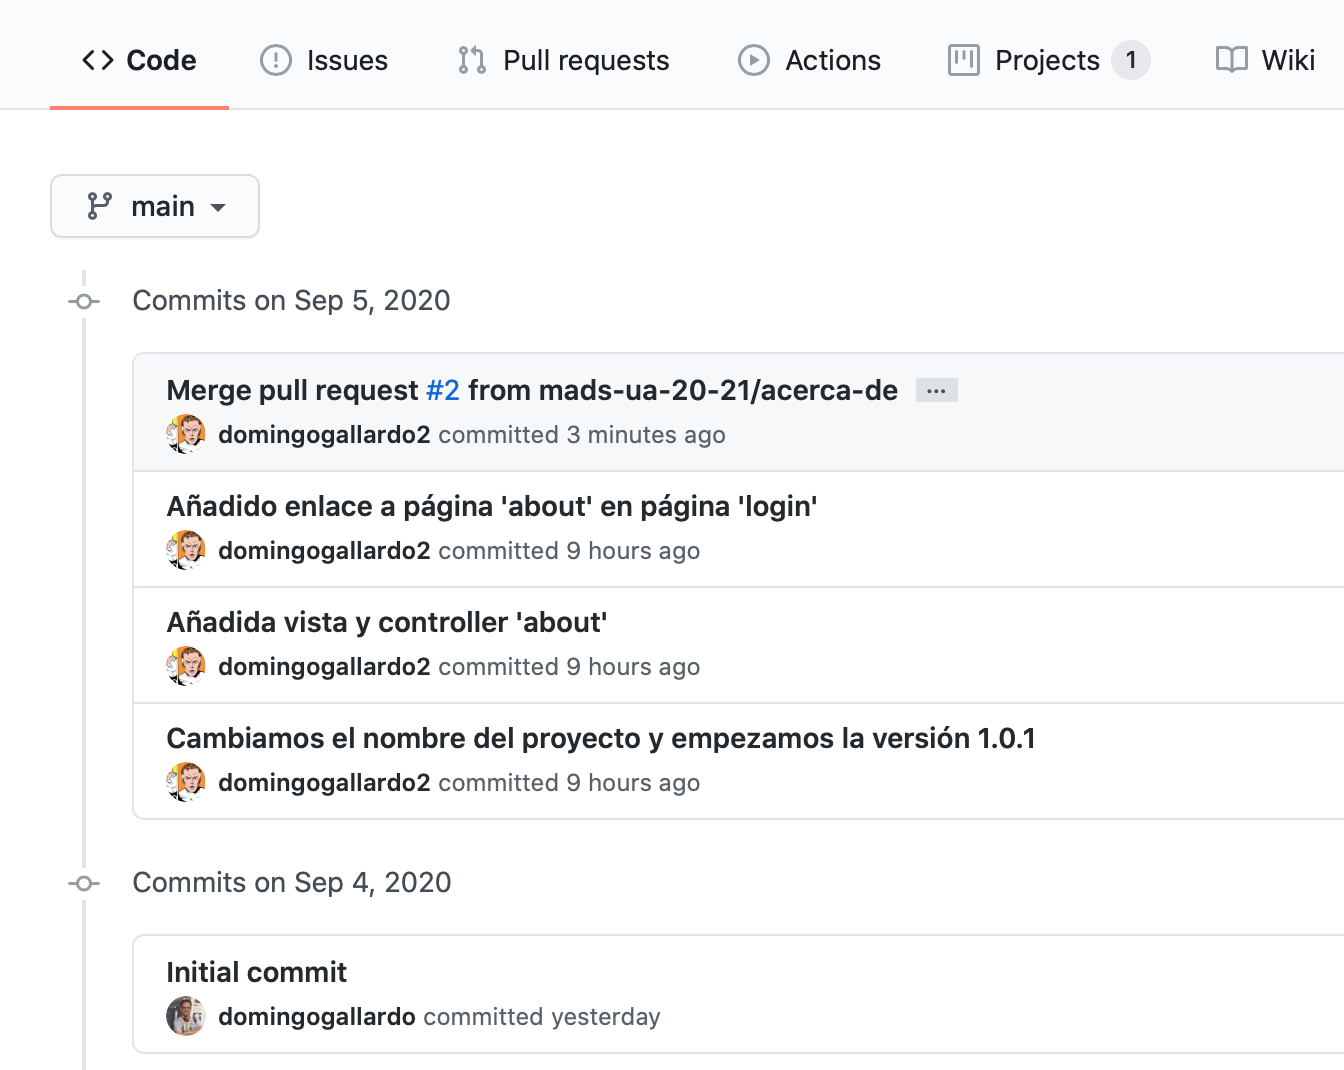Click the Projects board icon
The height and width of the screenshot is (1070, 1344).
(964, 60)
